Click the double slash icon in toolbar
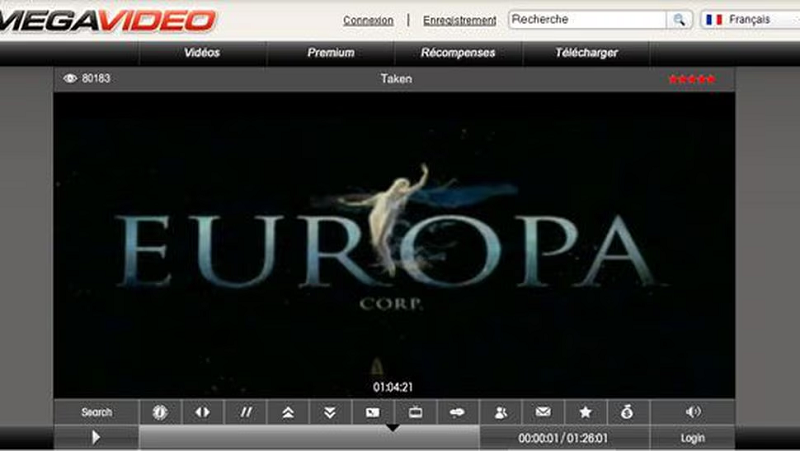800x451 pixels. tap(245, 412)
